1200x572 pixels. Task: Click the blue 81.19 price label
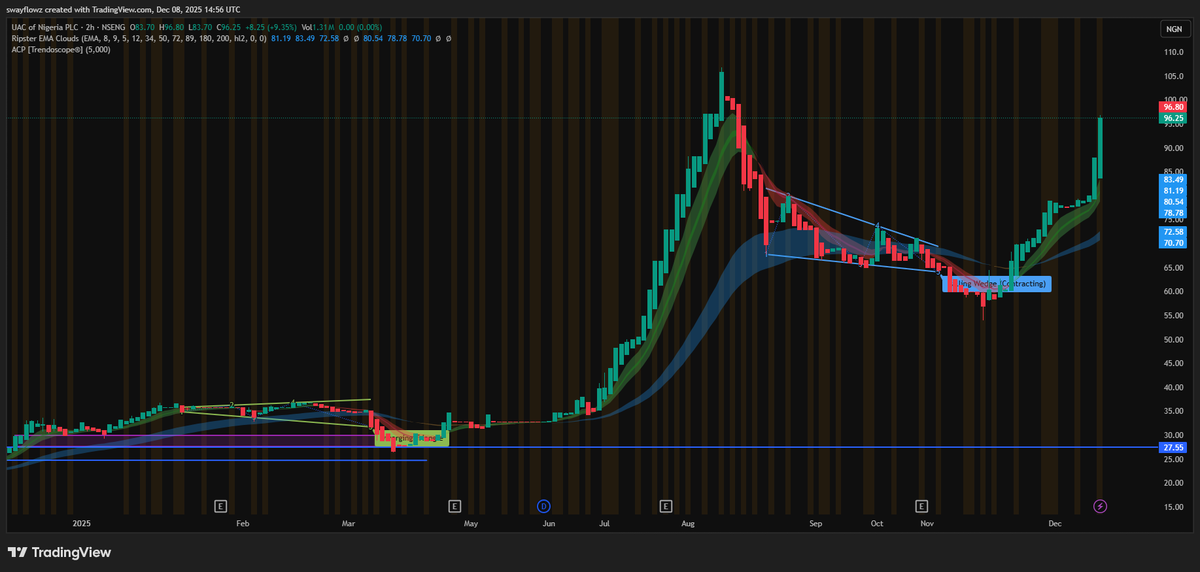(x=1173, y=191)
